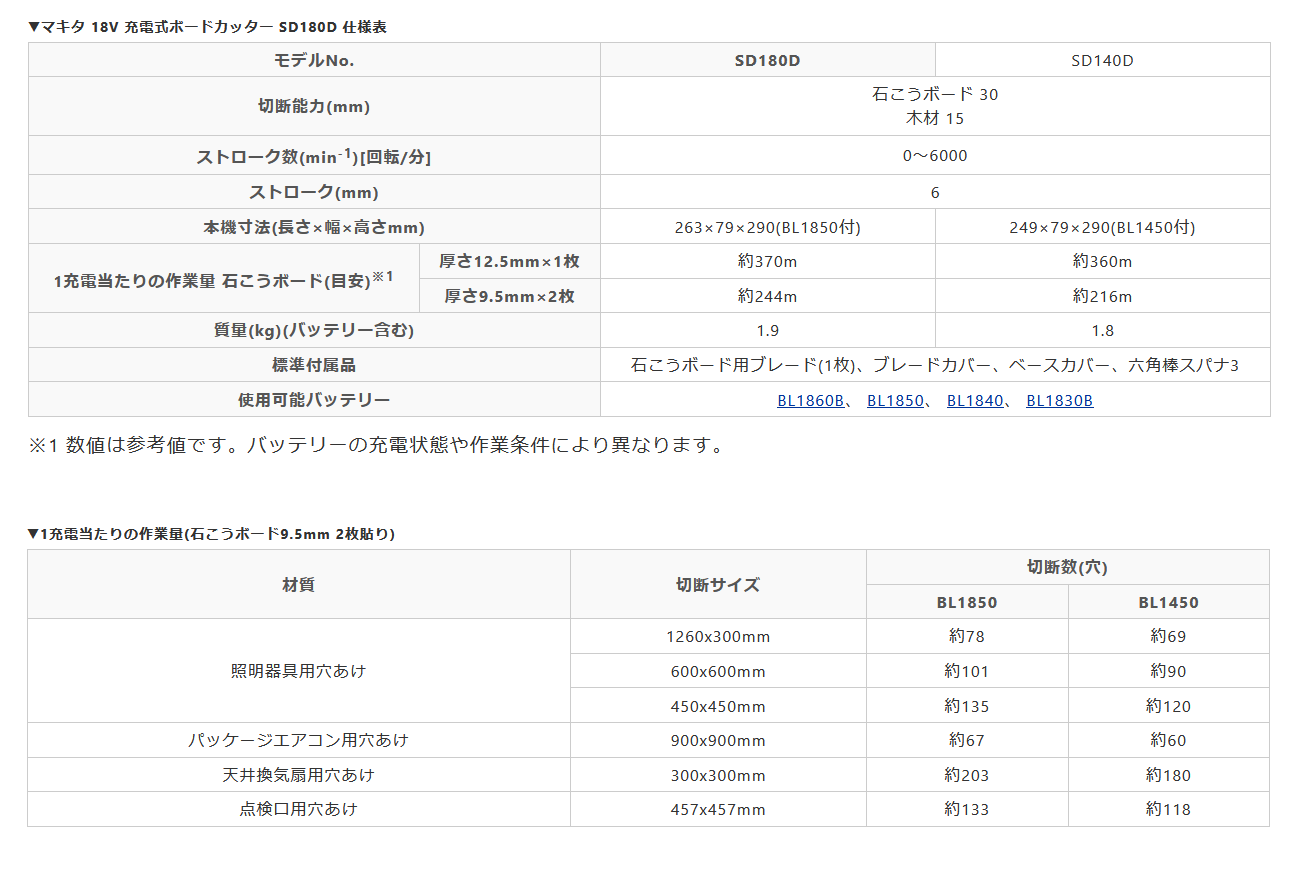
Task: Select the 457x457mm cut size
Action: (718, 809)
